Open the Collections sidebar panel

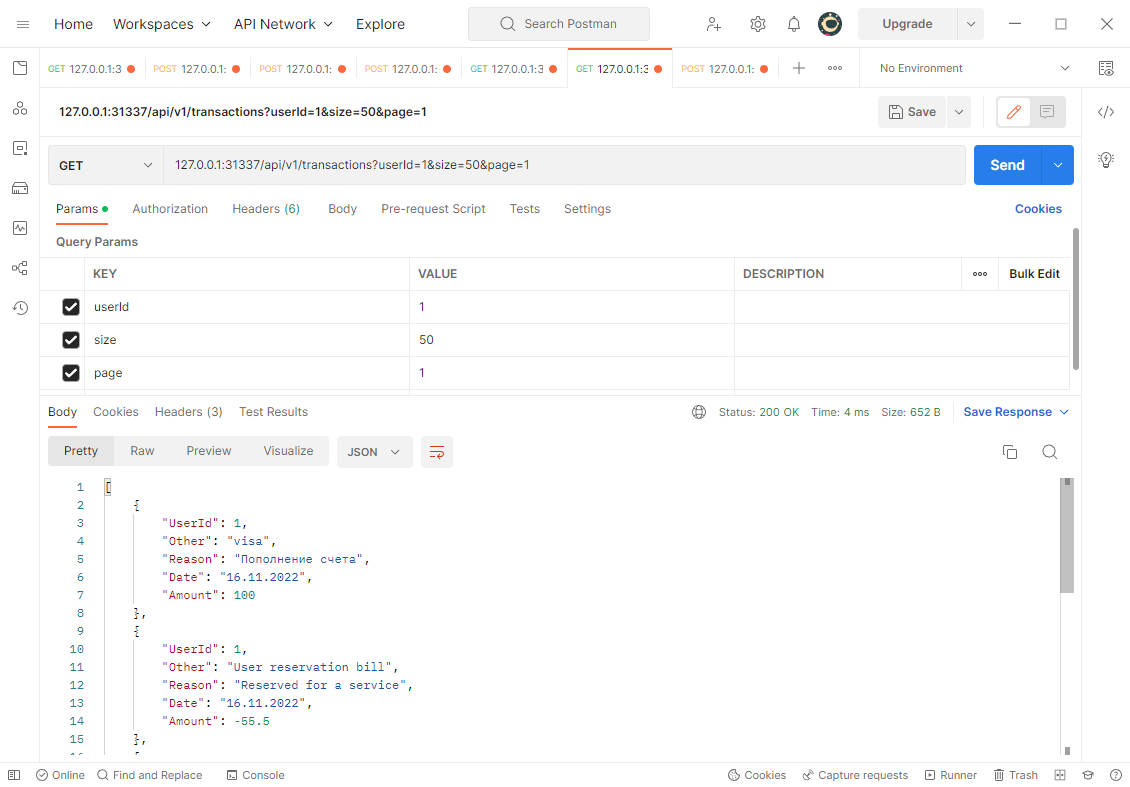tap(20, 67)
